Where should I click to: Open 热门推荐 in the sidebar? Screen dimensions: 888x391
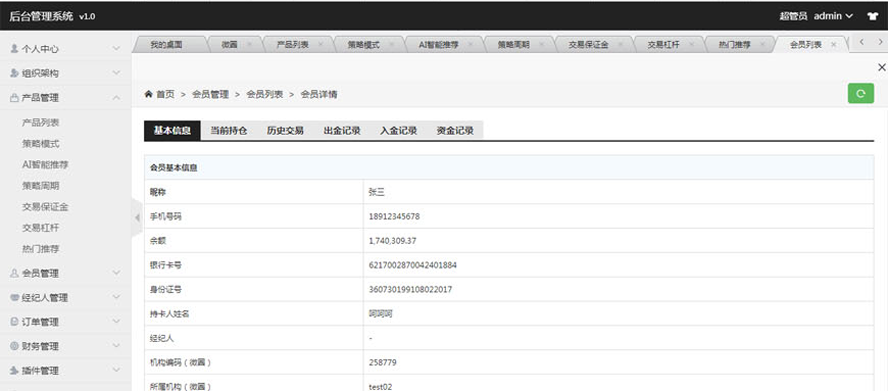pyautogui.click(x=41, y=248)
